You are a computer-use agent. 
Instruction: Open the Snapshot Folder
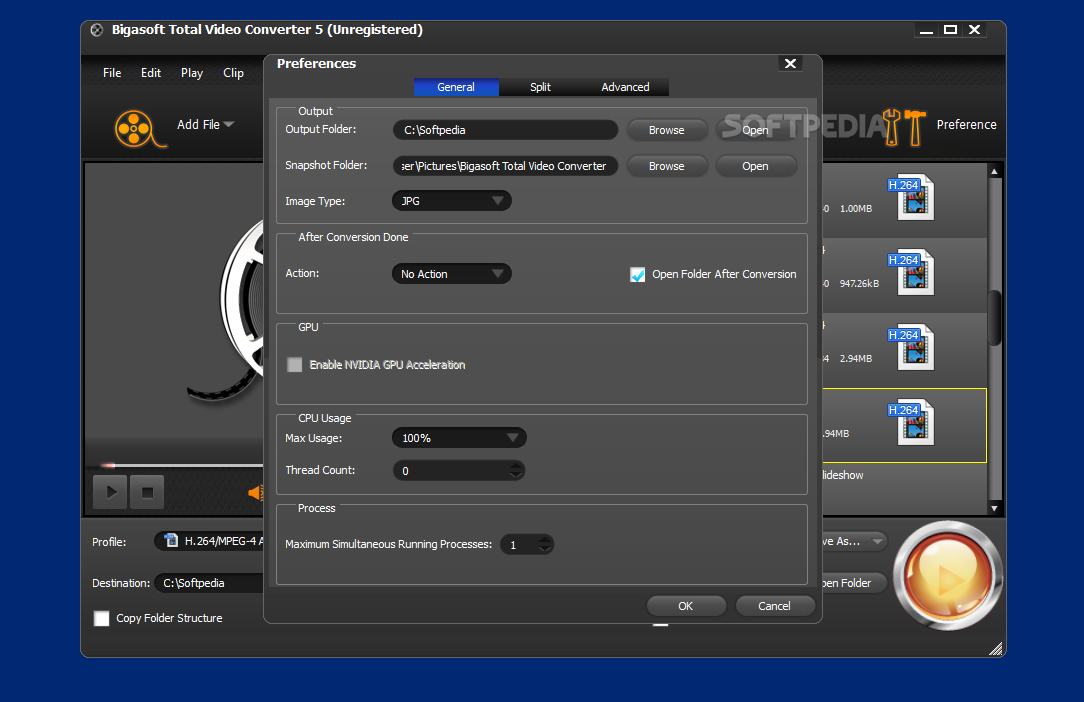(755, 166)
